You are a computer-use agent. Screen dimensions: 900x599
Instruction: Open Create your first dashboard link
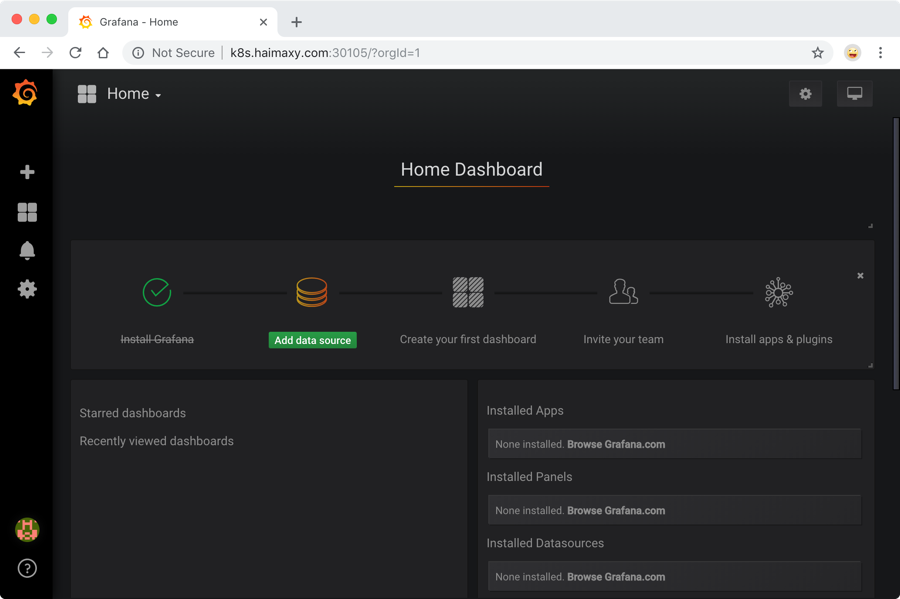pyautogui.click(x=468, y=340)
